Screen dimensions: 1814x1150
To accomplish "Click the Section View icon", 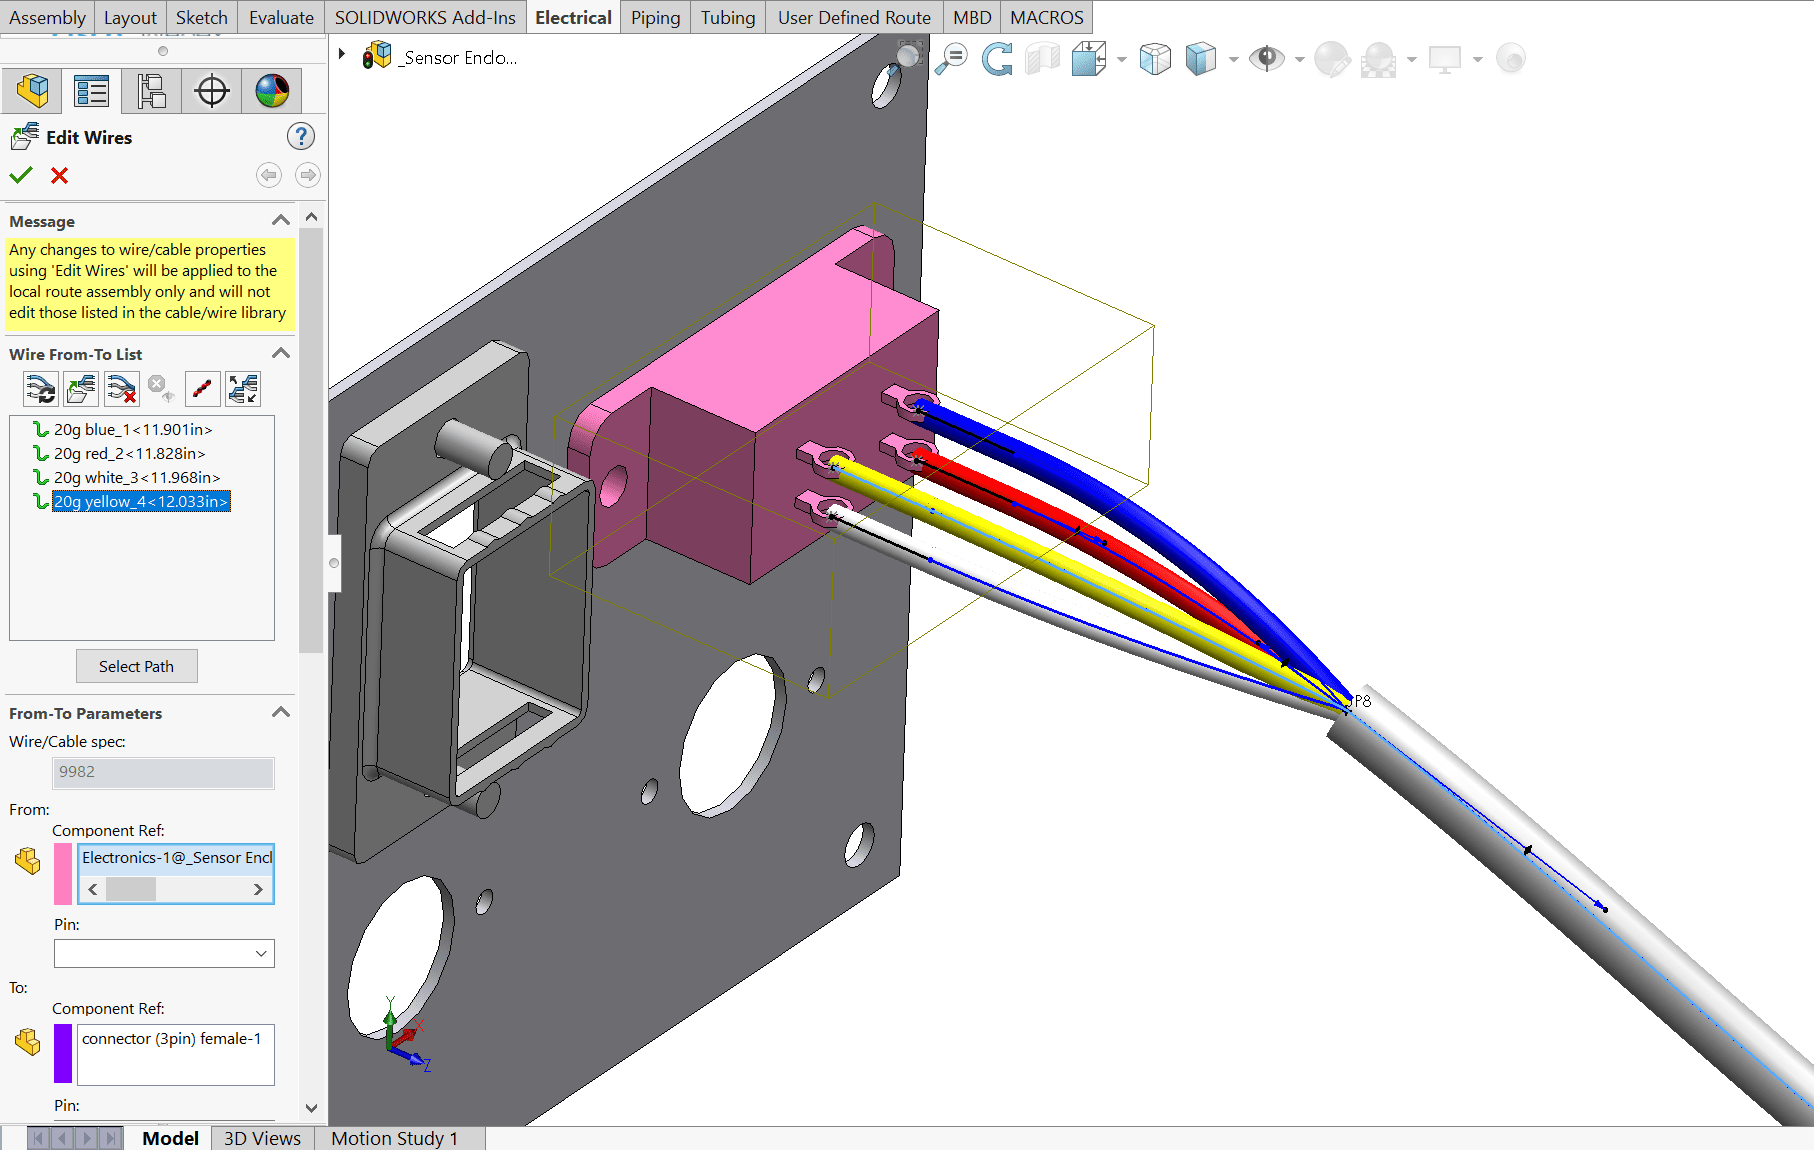I will (1042, 59).
